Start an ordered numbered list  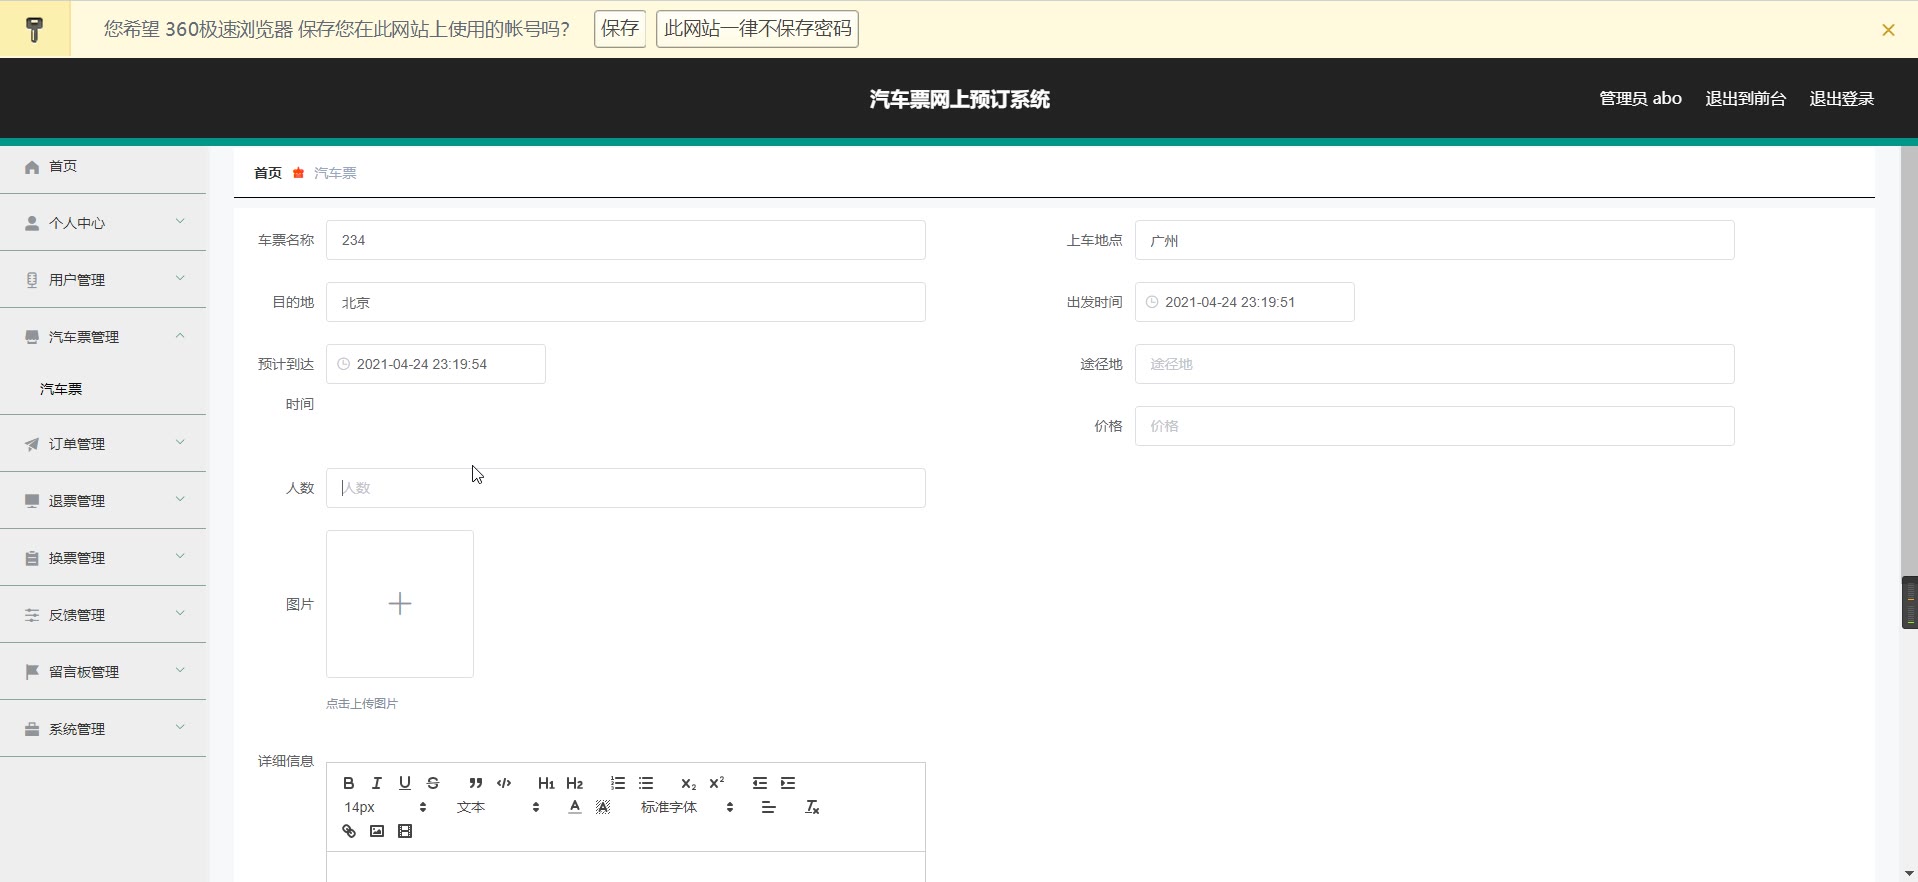pyautogui.click(x=618, y=783)
